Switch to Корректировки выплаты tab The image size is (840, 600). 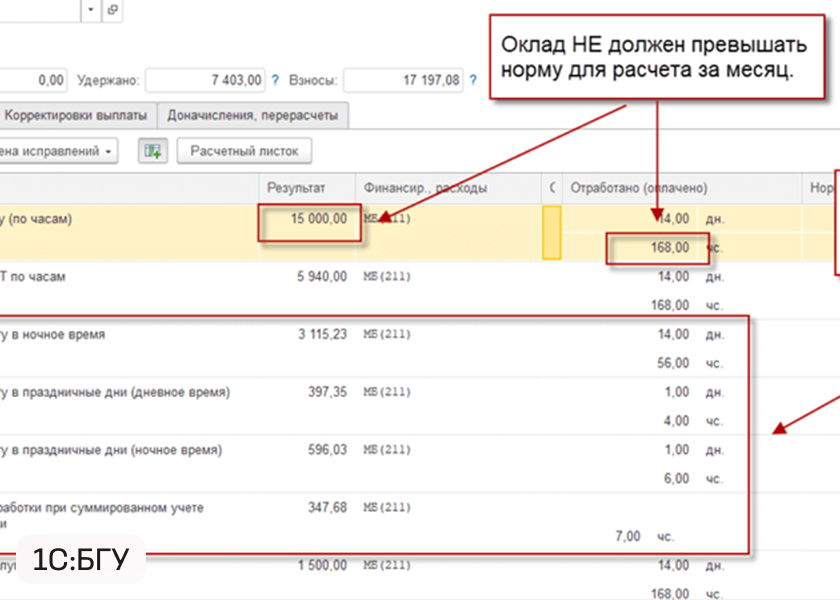[78, 115]
